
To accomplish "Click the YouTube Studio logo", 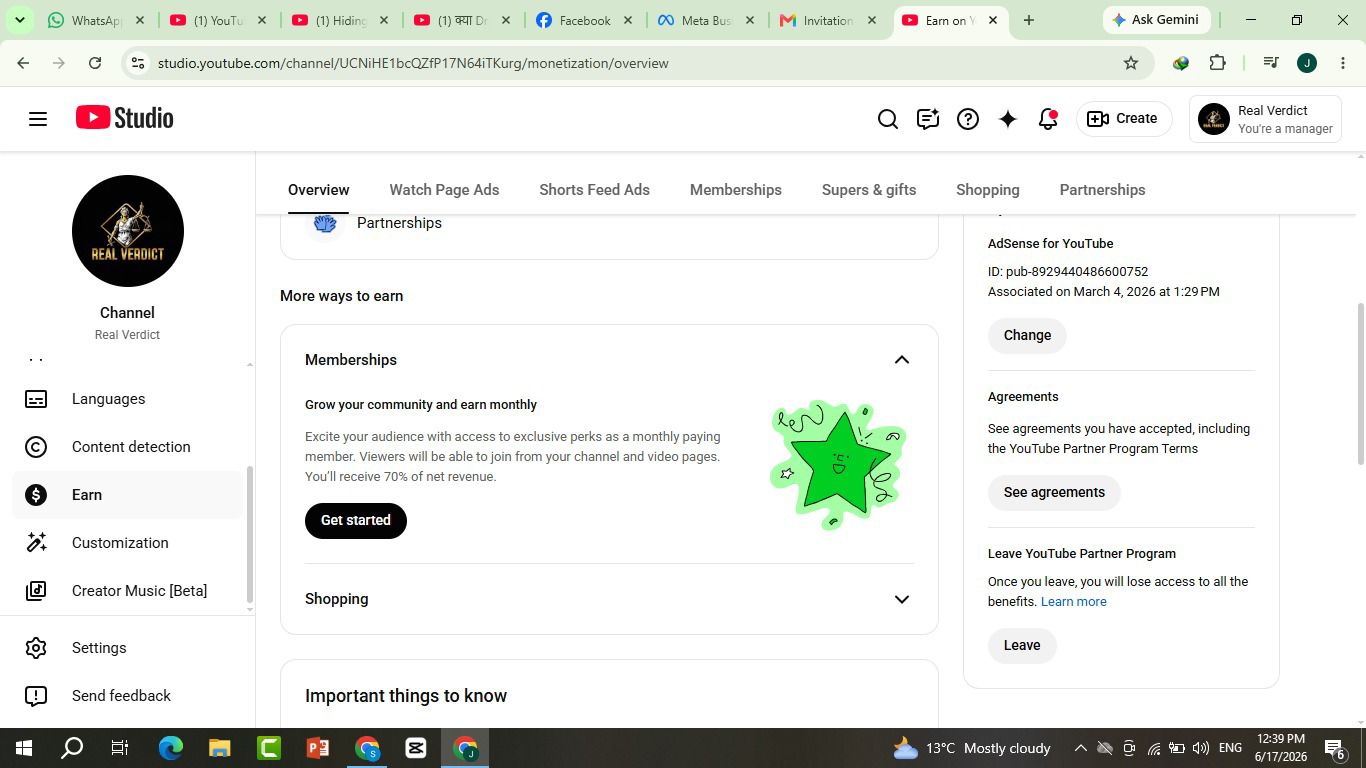I will 125,118.
